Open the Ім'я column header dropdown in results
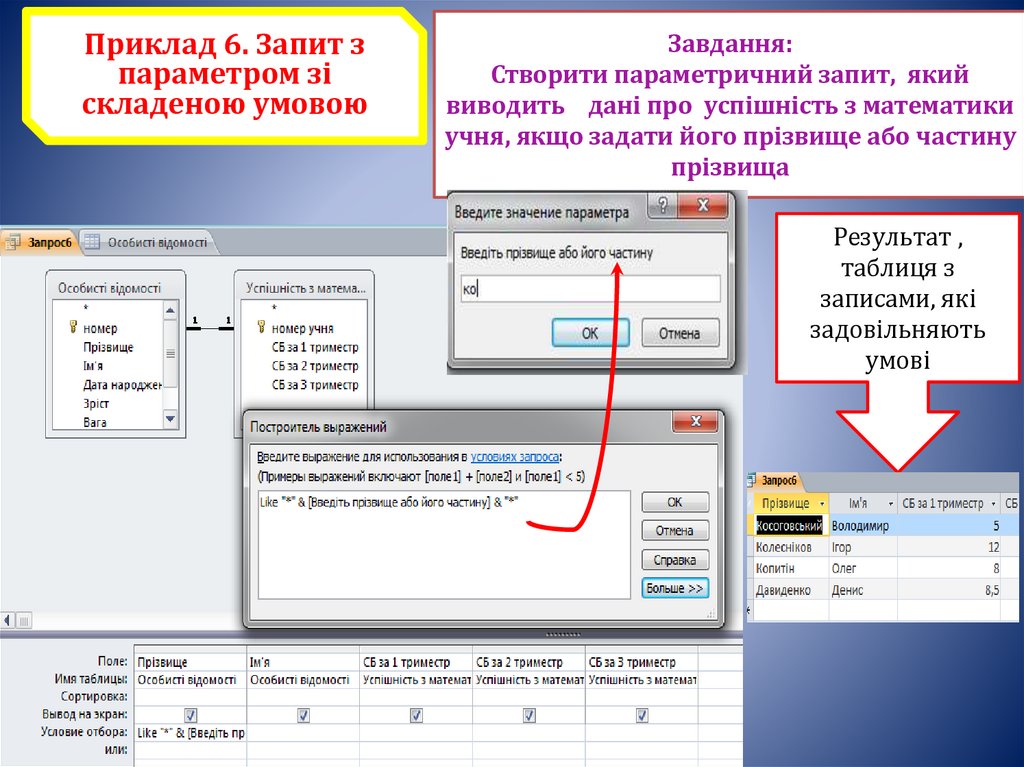1024x767 pixels. [x=890, y=504]
